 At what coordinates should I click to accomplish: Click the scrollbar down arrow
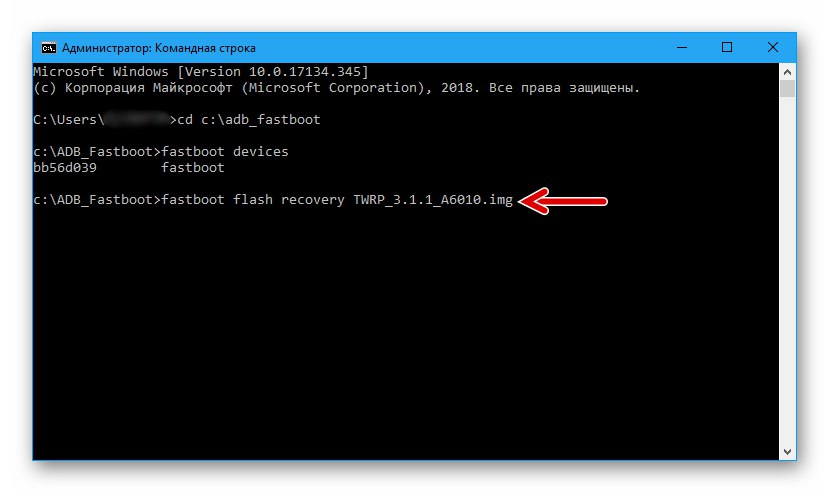788,451
